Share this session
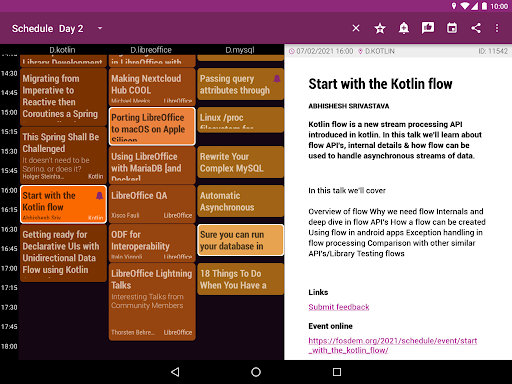The width and height of the screenshot is (512, 384). pyautogui.click(x=476, y=28)
